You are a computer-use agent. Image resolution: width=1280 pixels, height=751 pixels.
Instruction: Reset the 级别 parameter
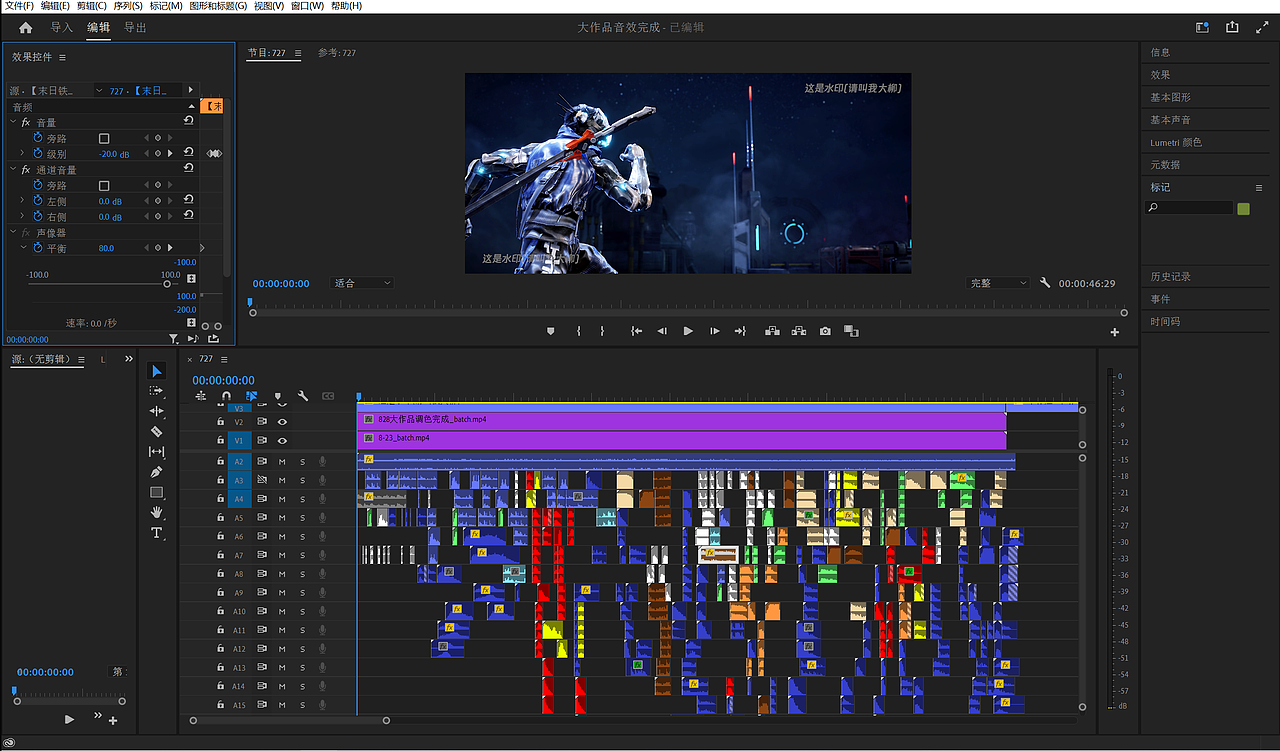point(188,153)
